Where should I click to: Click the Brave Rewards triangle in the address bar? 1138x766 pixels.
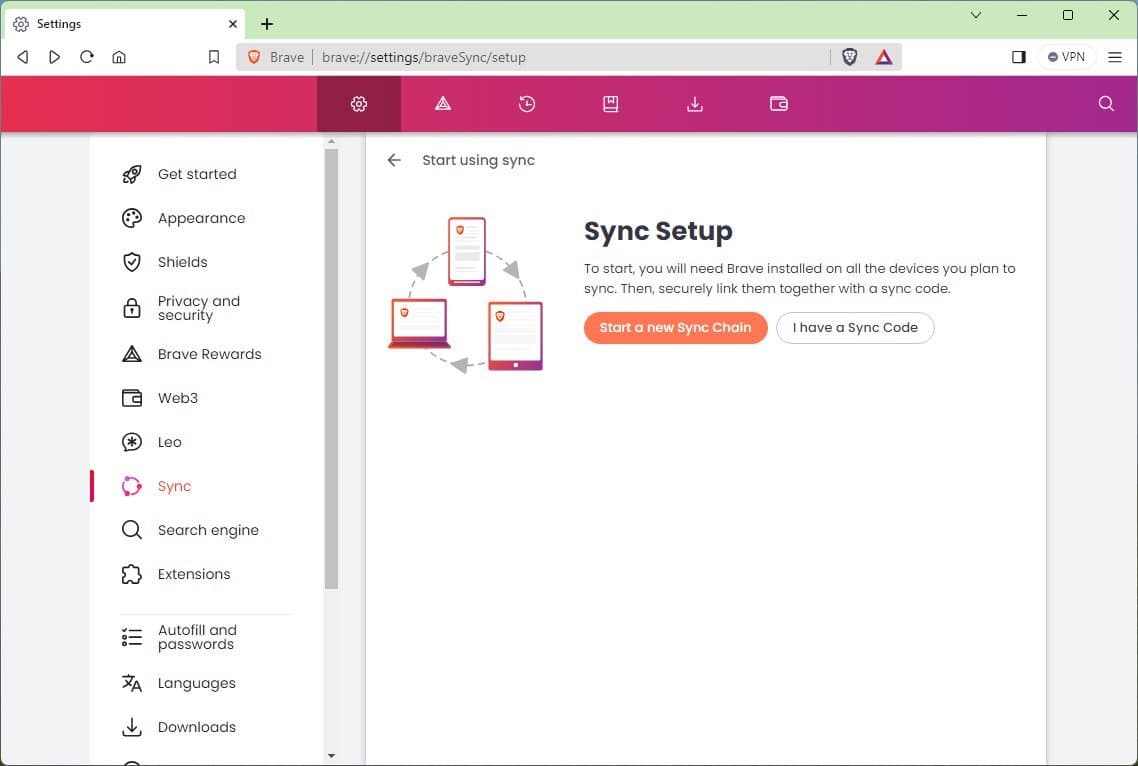pos(884,57)
